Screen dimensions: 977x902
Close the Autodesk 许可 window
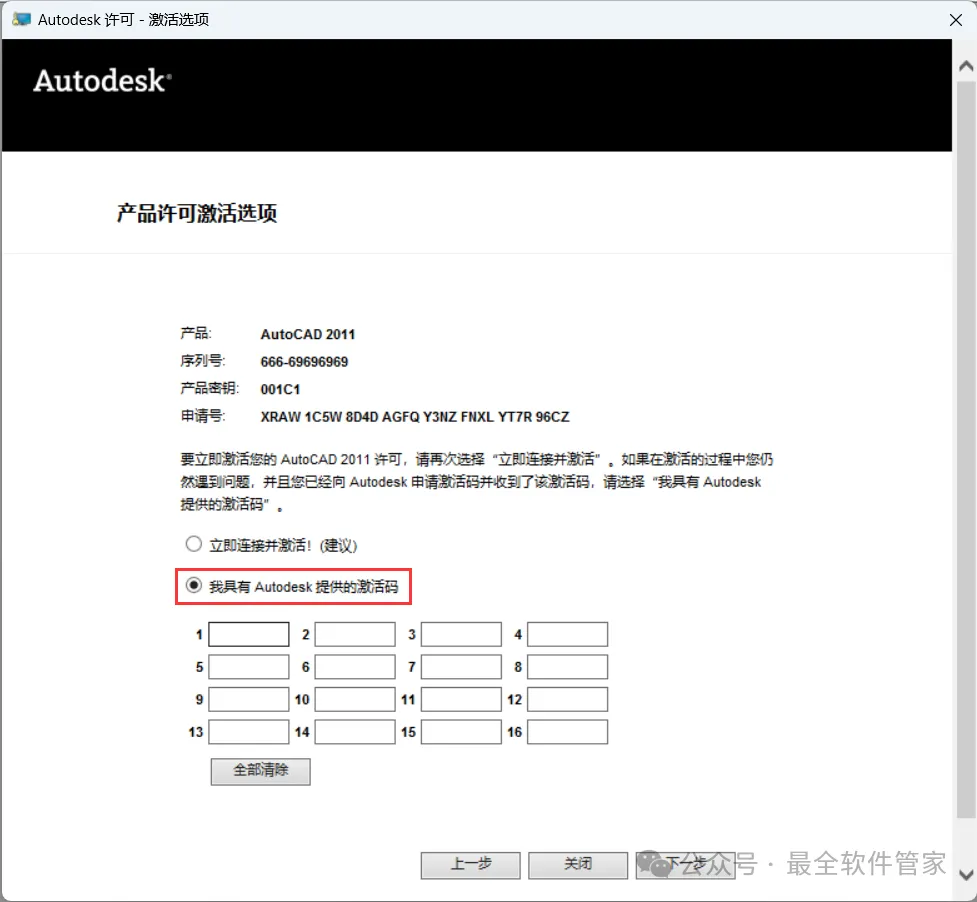(x=956, y=20)
